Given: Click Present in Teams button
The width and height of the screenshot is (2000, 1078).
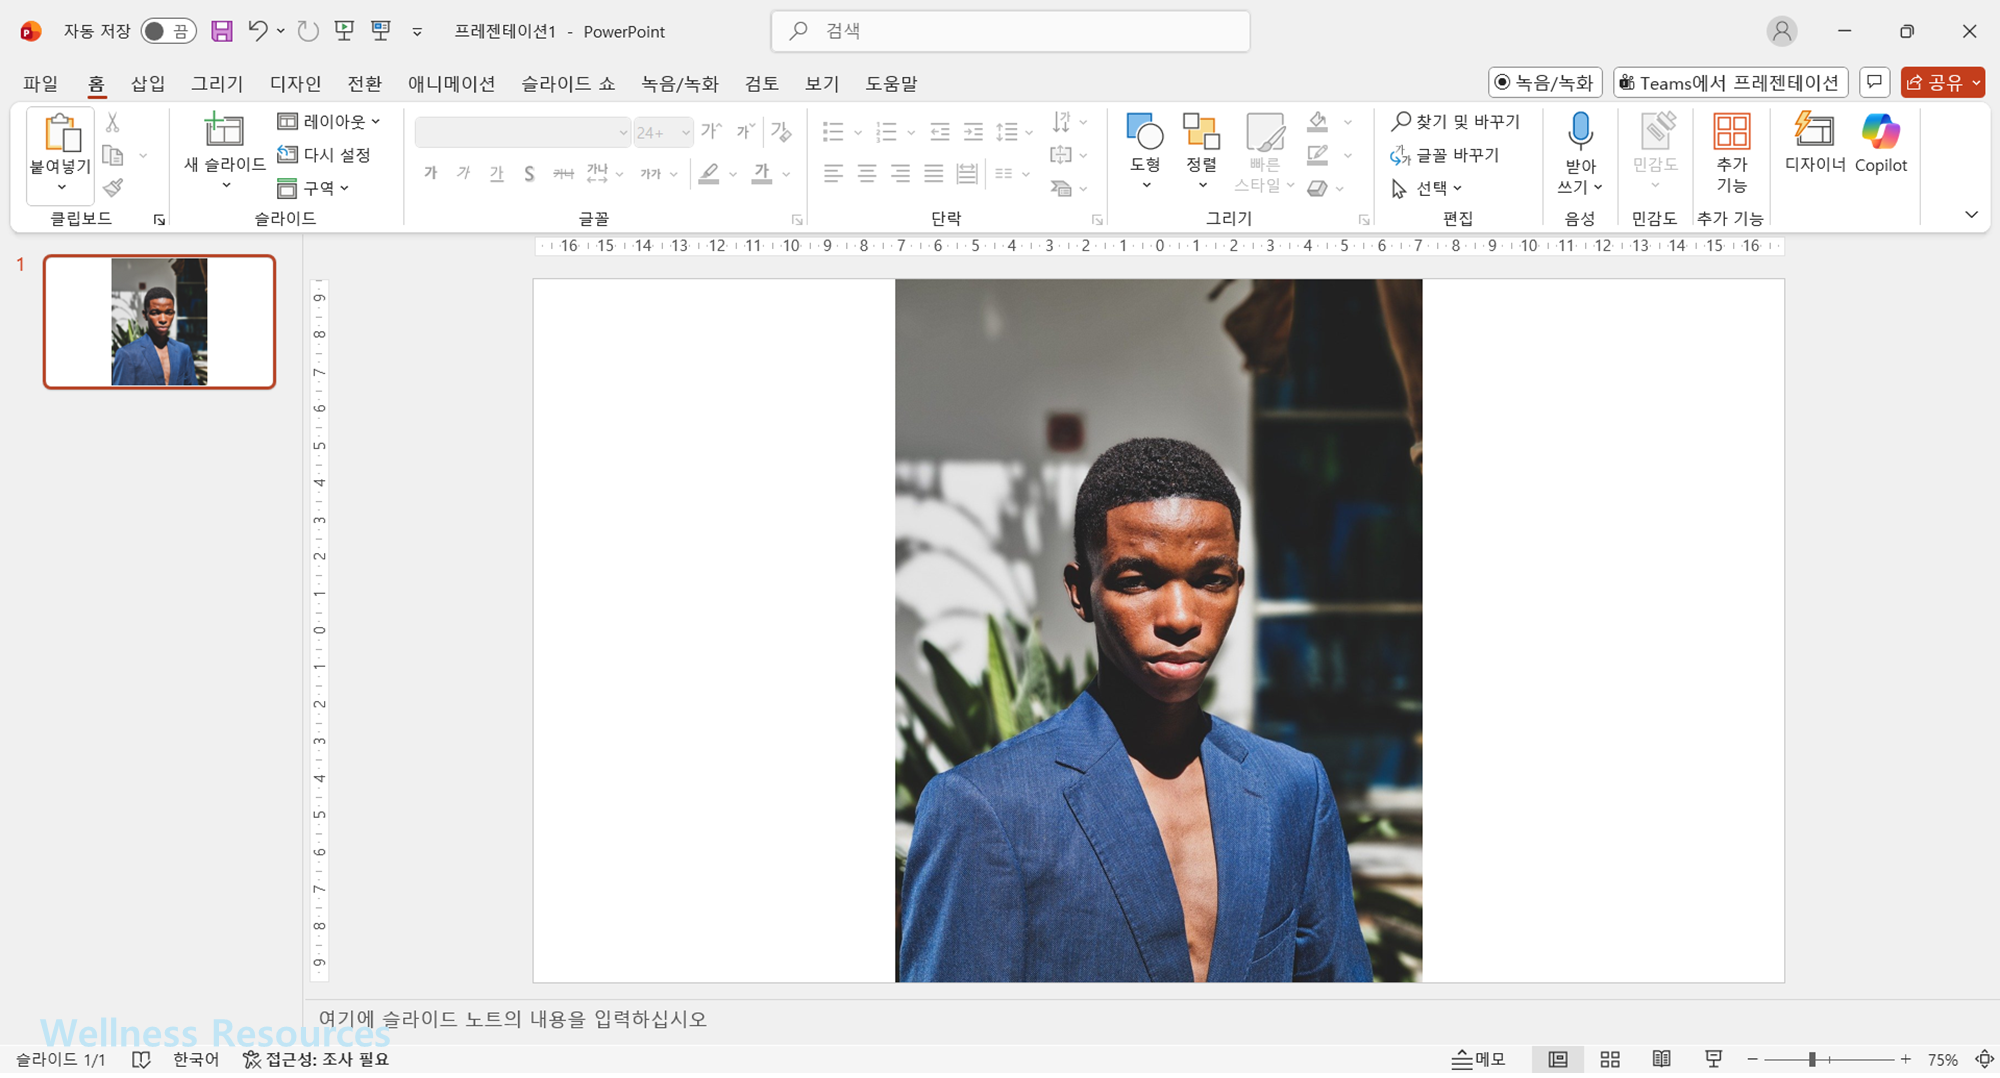Looking at the screenshot, I should point(1730,82).
